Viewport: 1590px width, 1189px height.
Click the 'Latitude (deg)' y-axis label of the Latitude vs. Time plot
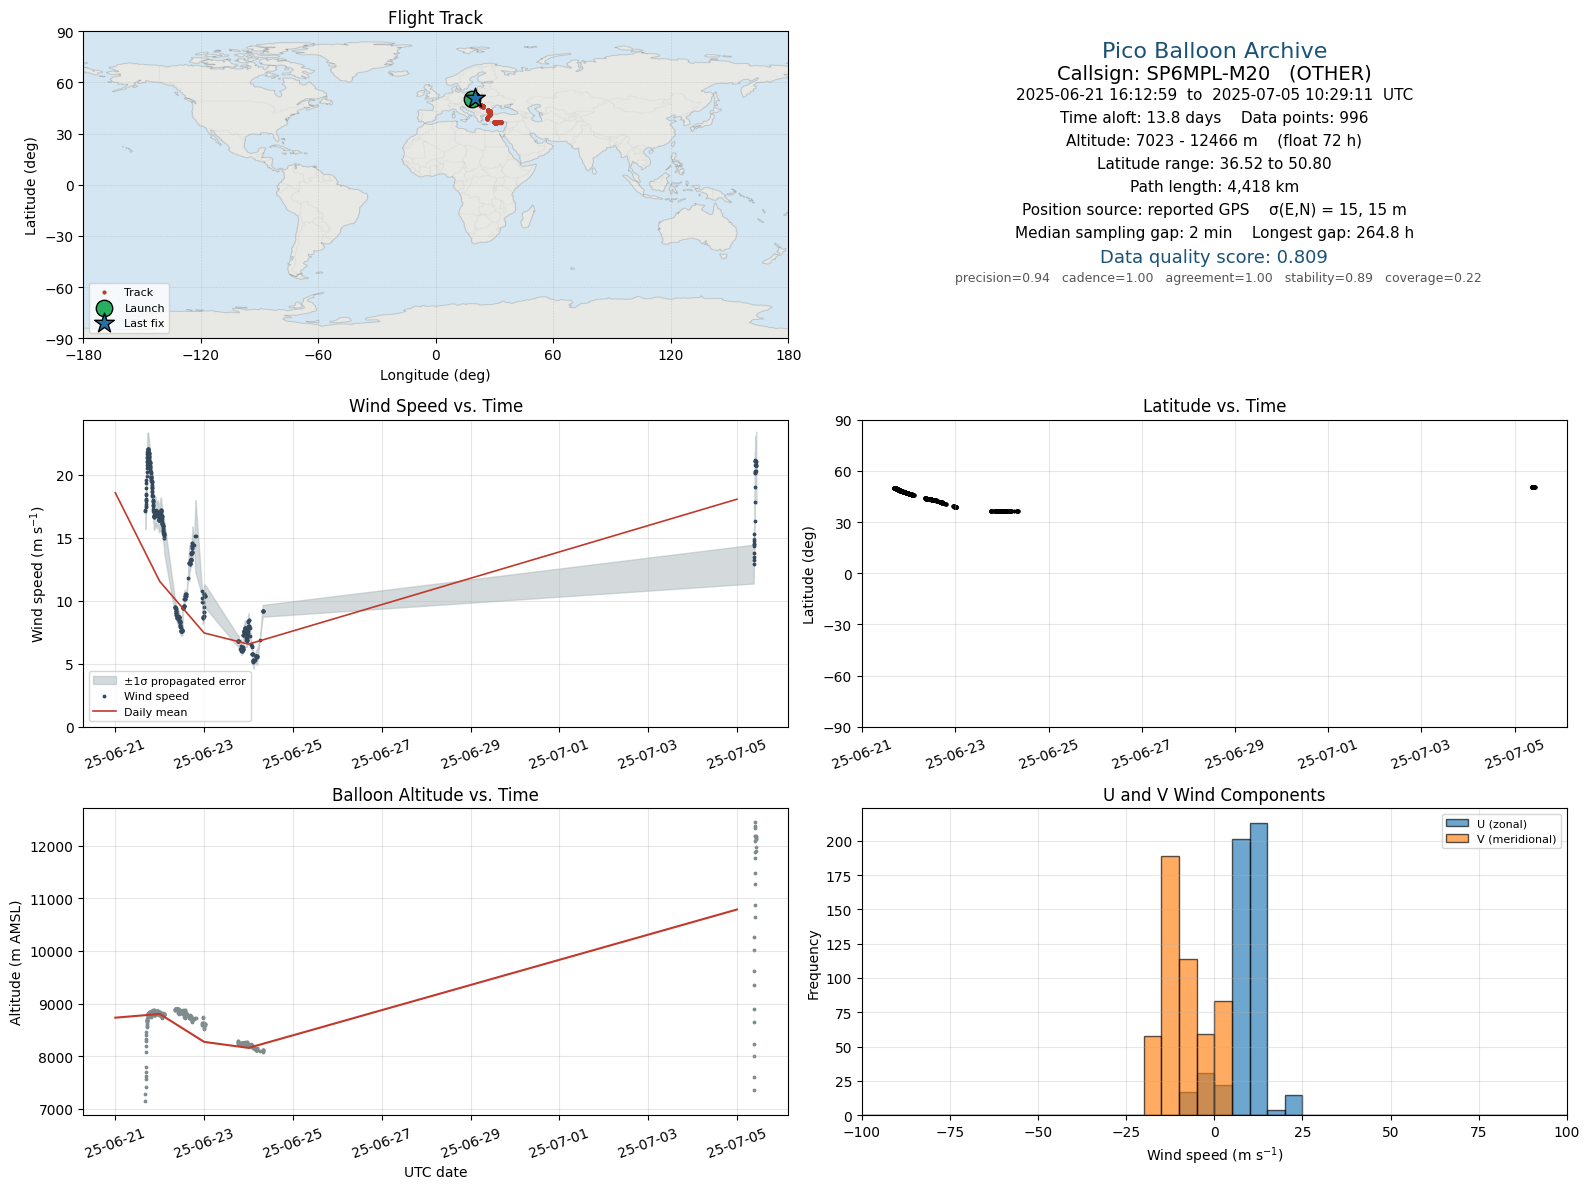(809, 575)
